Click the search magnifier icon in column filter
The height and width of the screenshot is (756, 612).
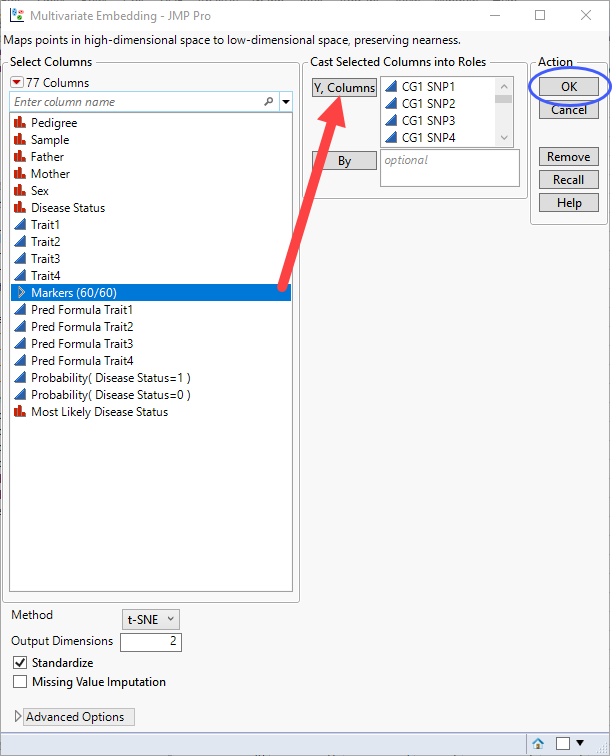pyautogui.click(x=269, y=102)
